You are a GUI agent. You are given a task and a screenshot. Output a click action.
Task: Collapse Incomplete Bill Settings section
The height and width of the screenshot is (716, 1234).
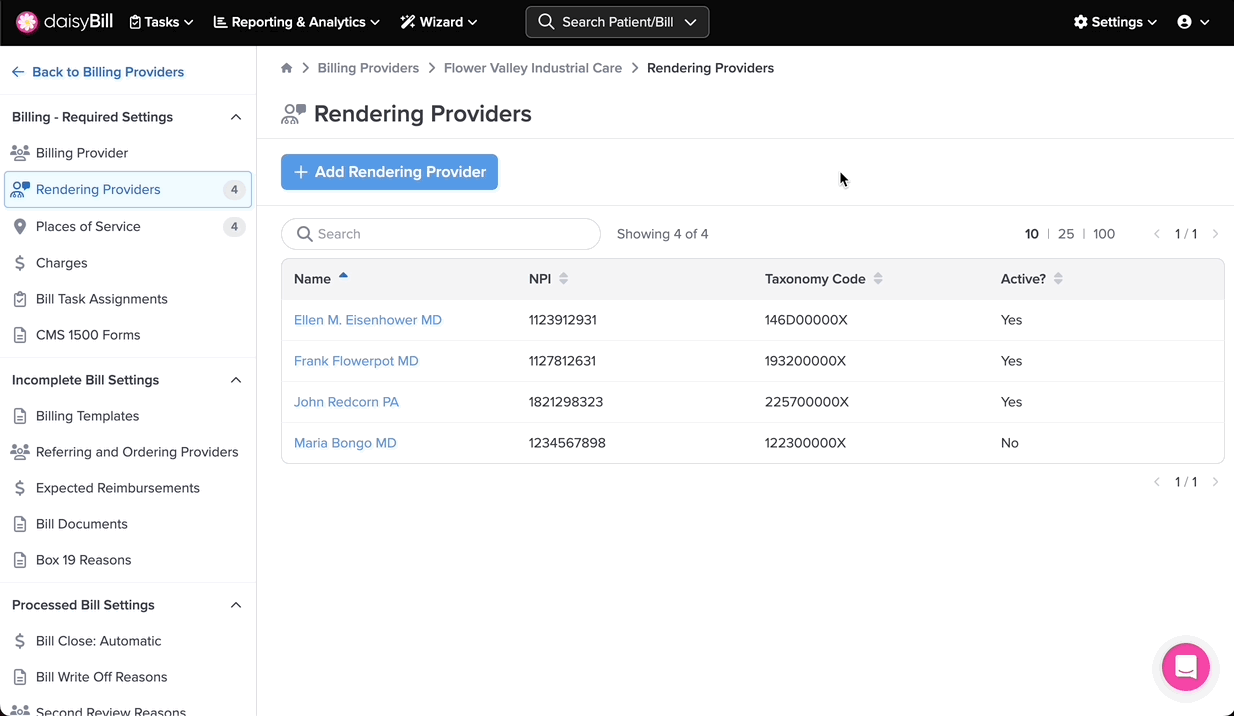click(x=236, y=380)
